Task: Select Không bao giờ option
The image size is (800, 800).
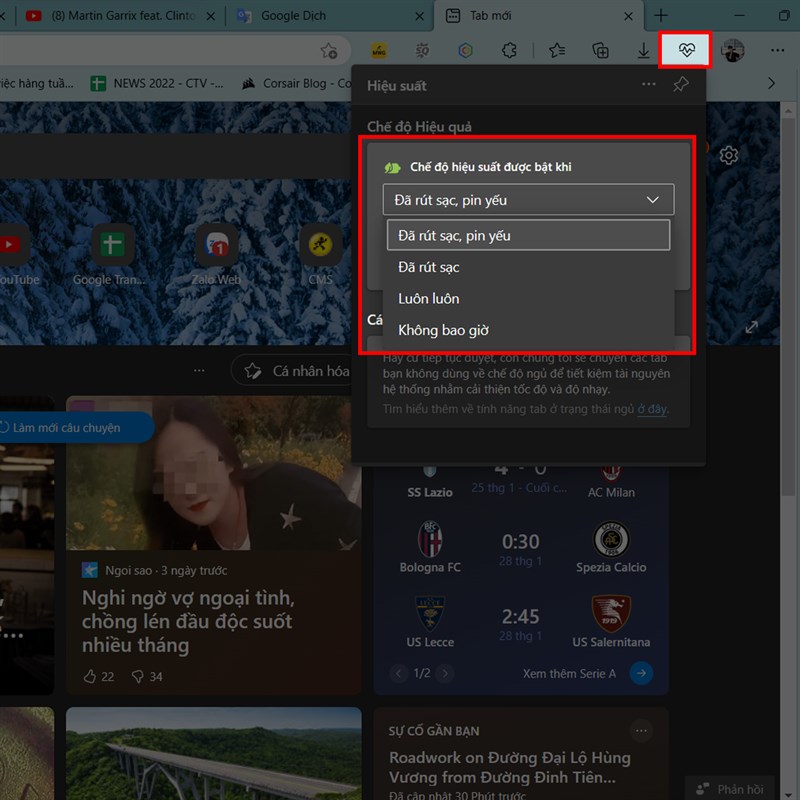Action: pyautogui.click(x=528, y=330)
